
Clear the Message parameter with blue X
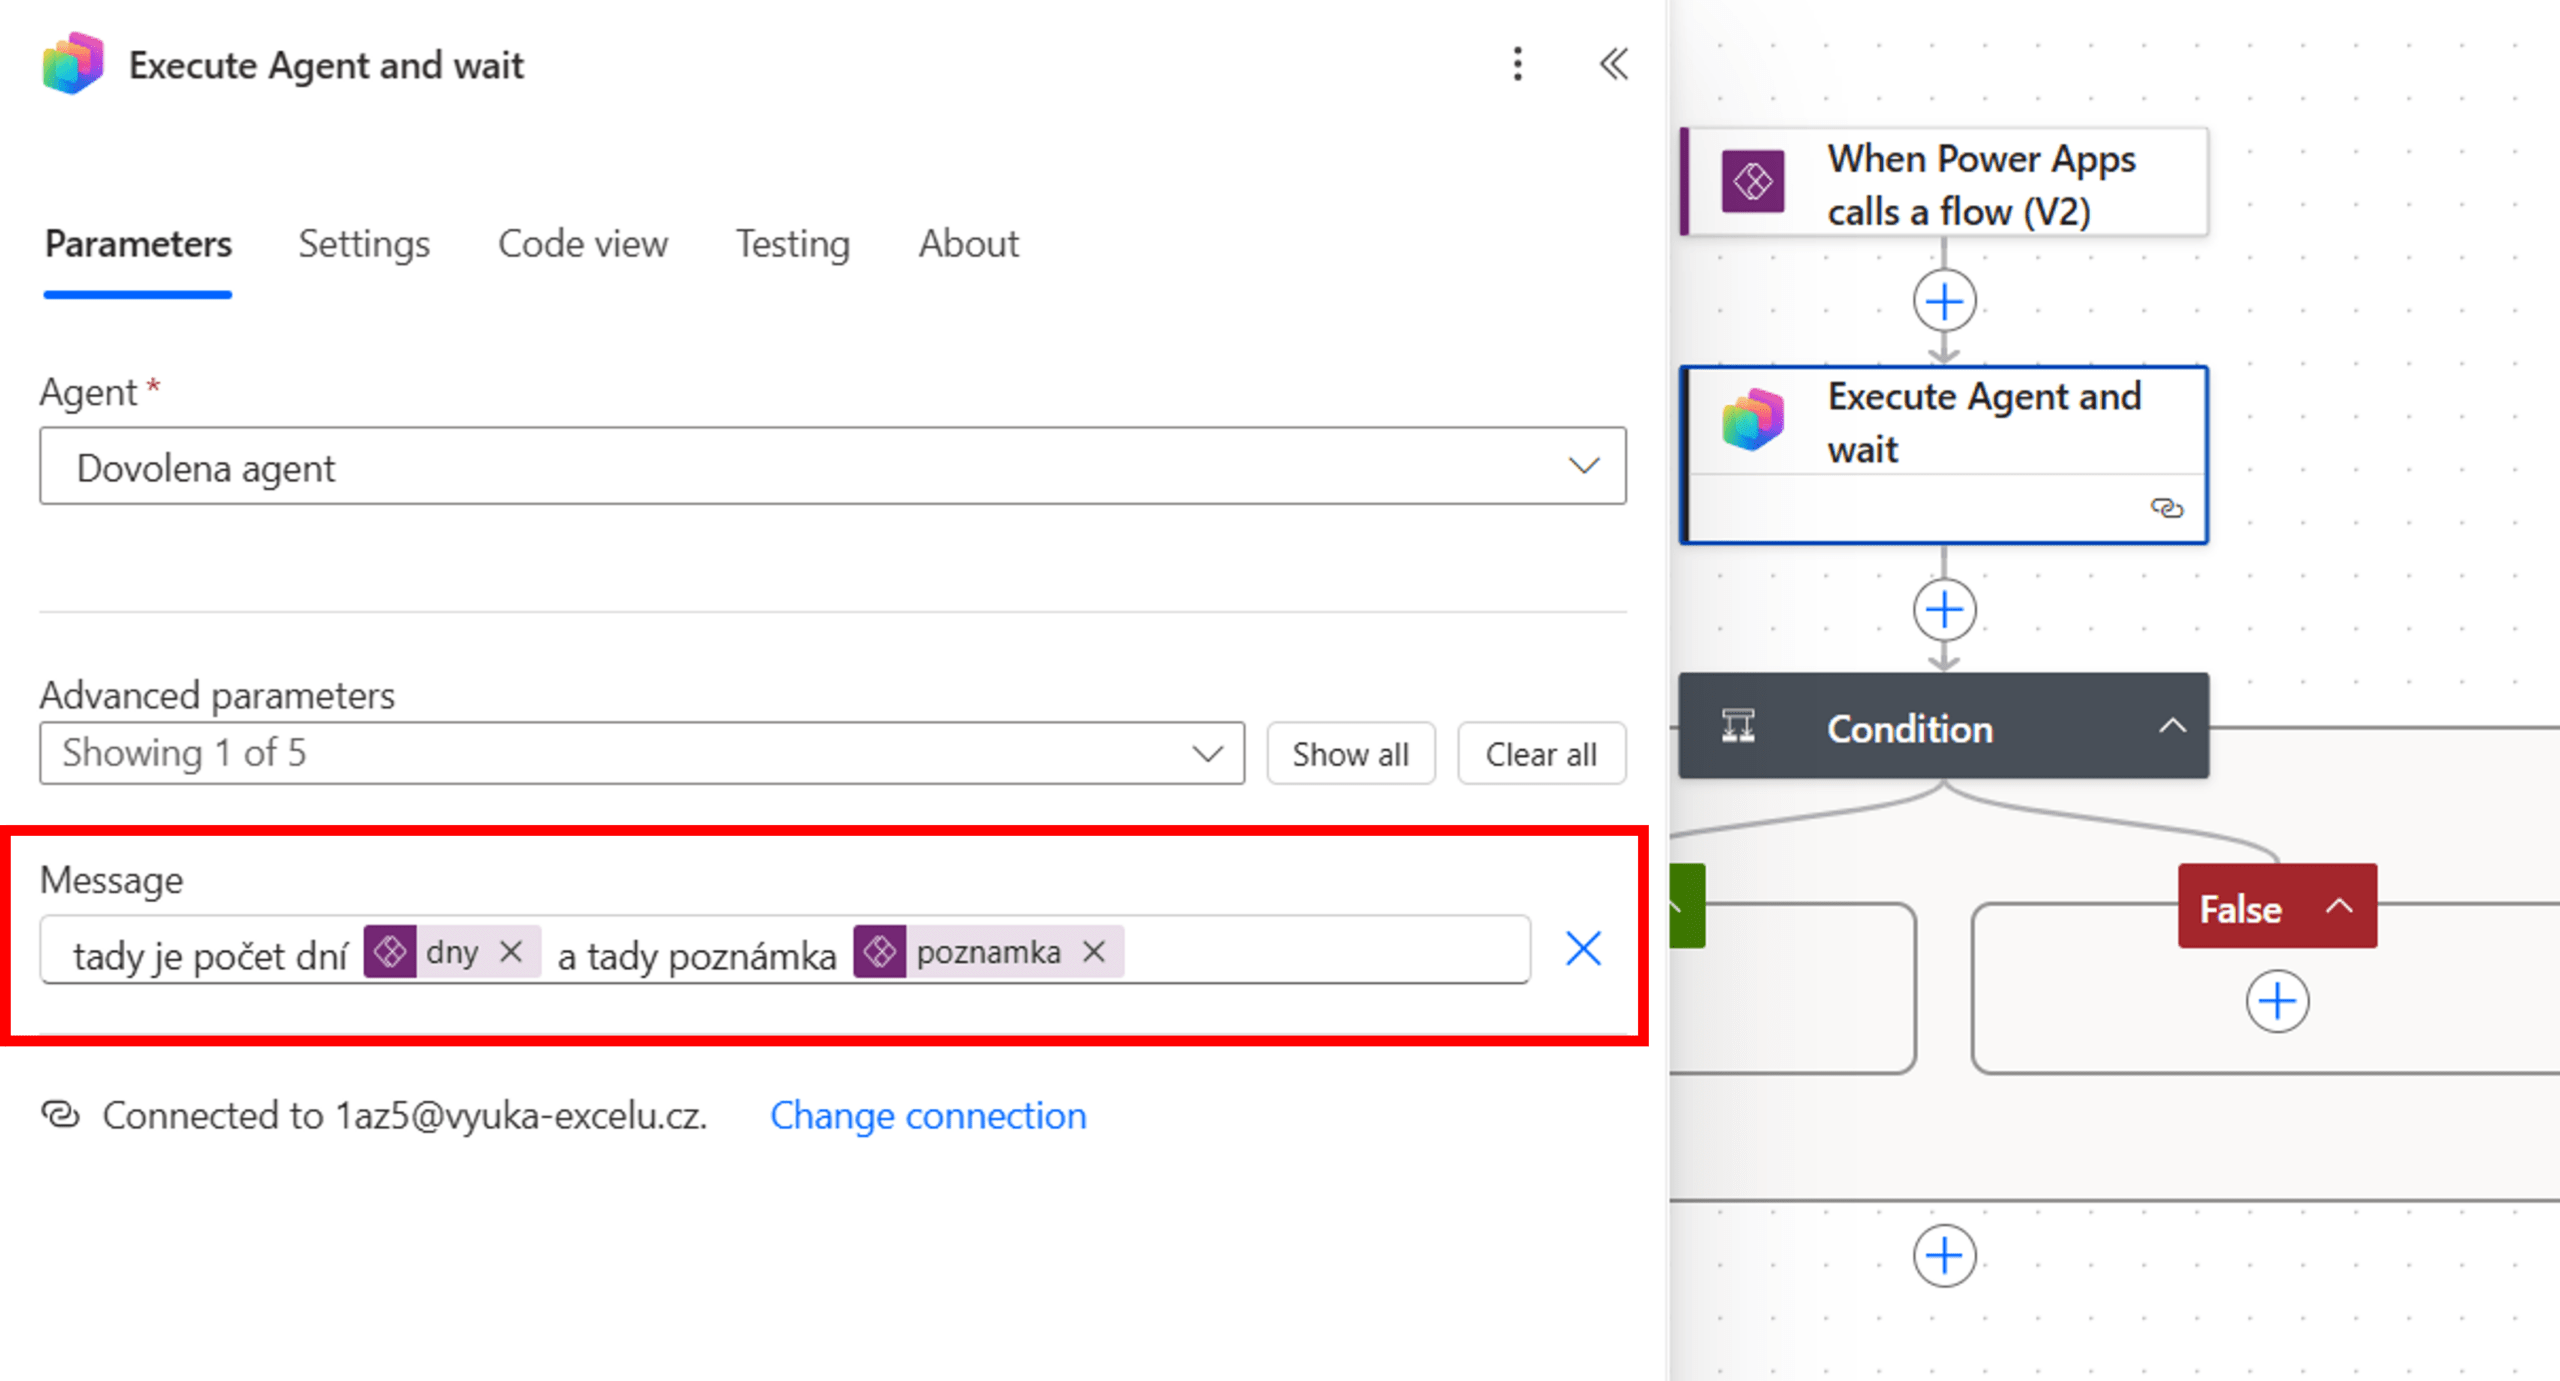coord(1583,949)
